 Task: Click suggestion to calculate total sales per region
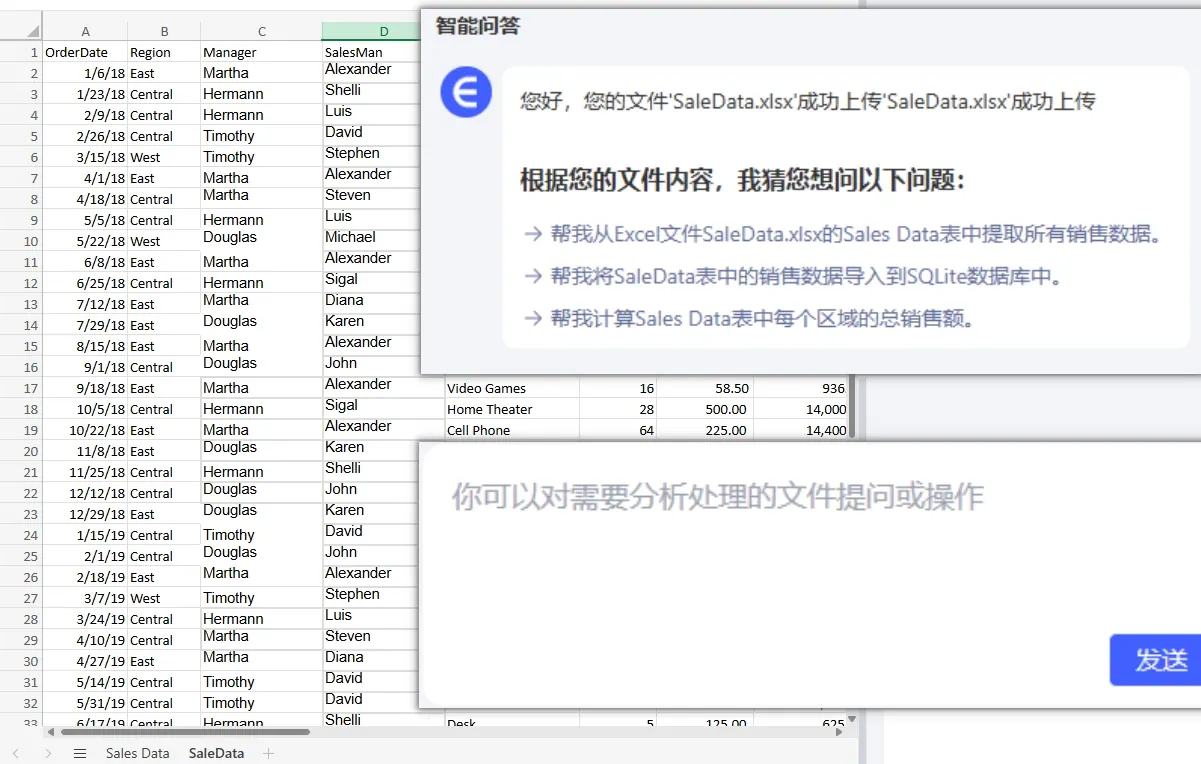click(x=749, y=318)
